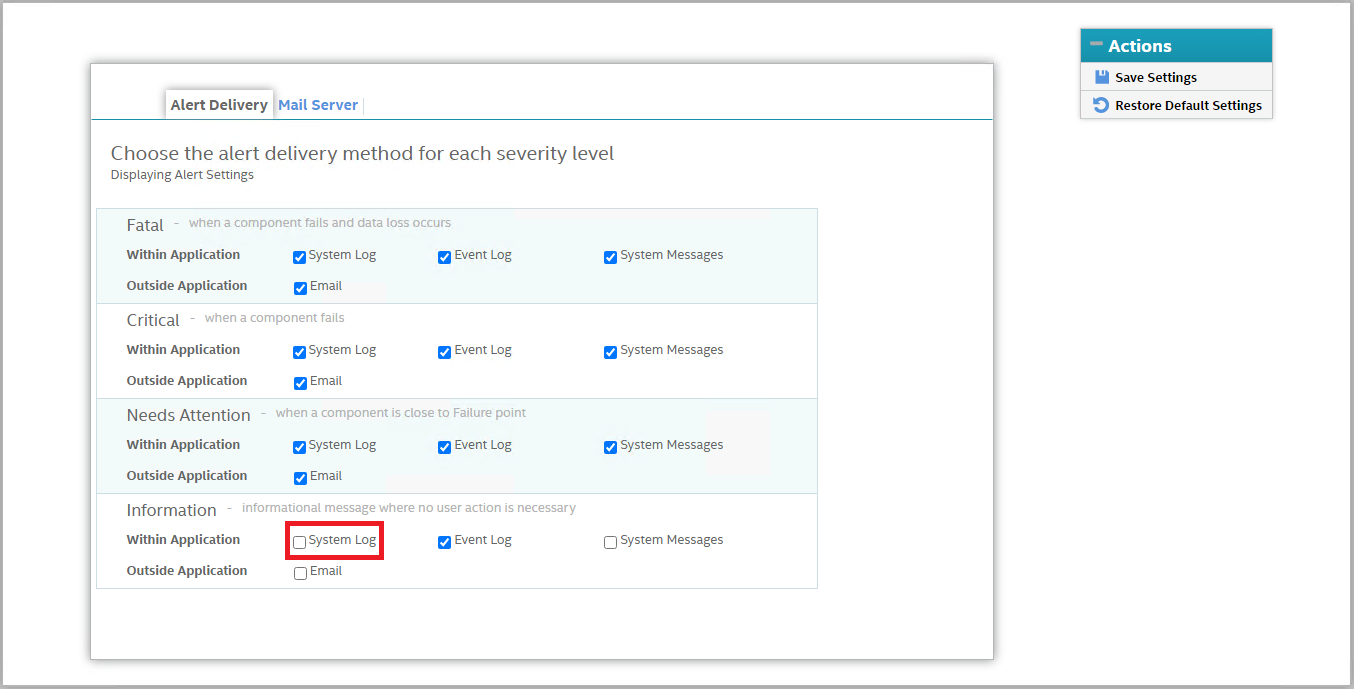The image size is (1354, 689).
Task: Disable Email for Critical alerts
Action: 300,383
